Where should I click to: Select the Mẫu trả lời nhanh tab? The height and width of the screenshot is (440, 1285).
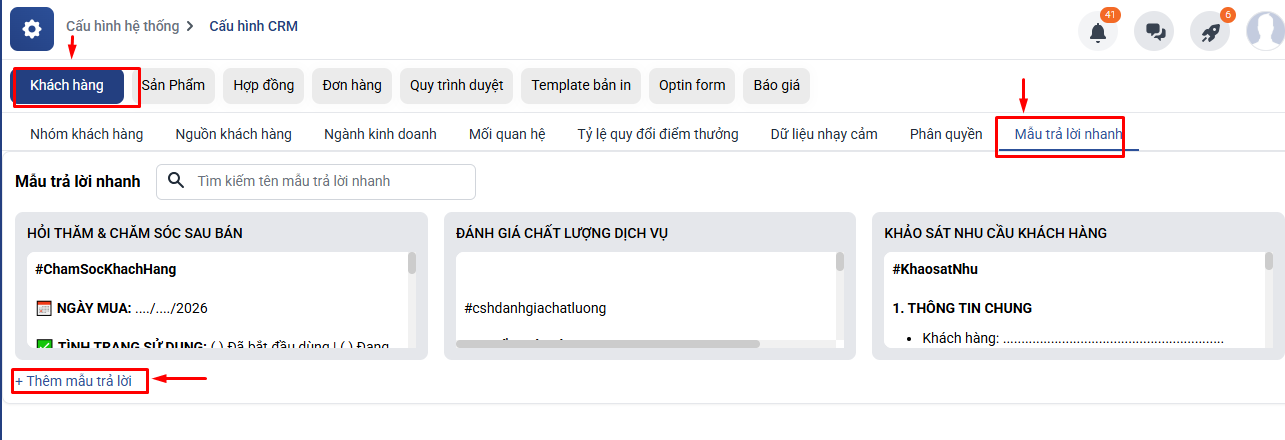[1068, 134]
